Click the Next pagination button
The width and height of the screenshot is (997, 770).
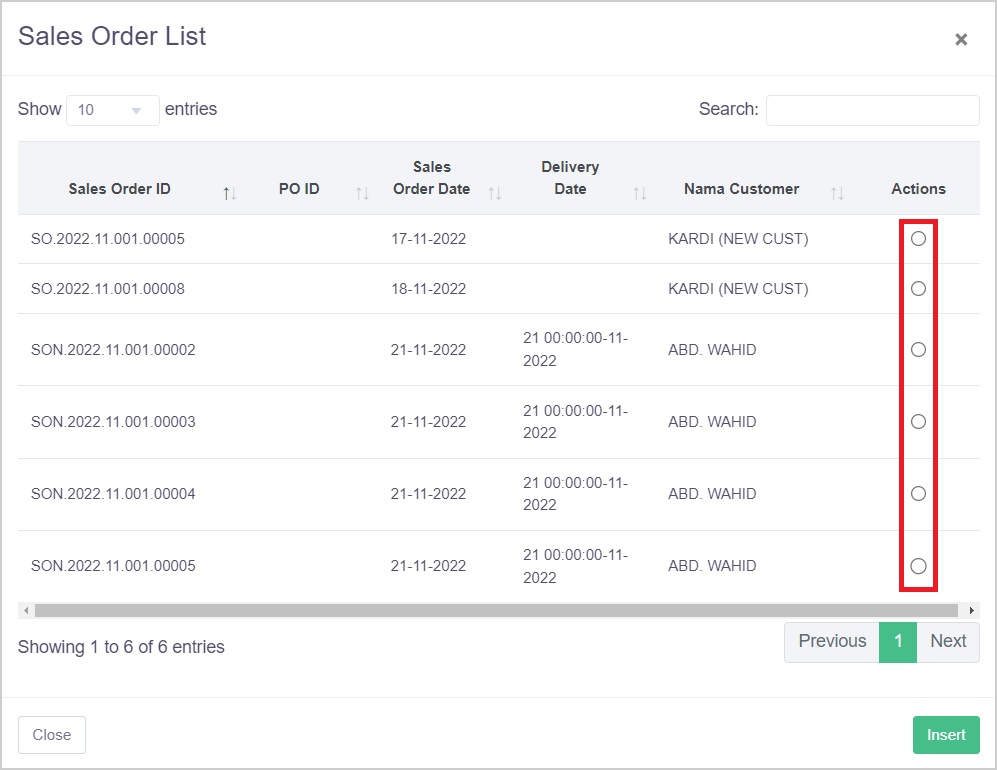[x=948, y=642]
